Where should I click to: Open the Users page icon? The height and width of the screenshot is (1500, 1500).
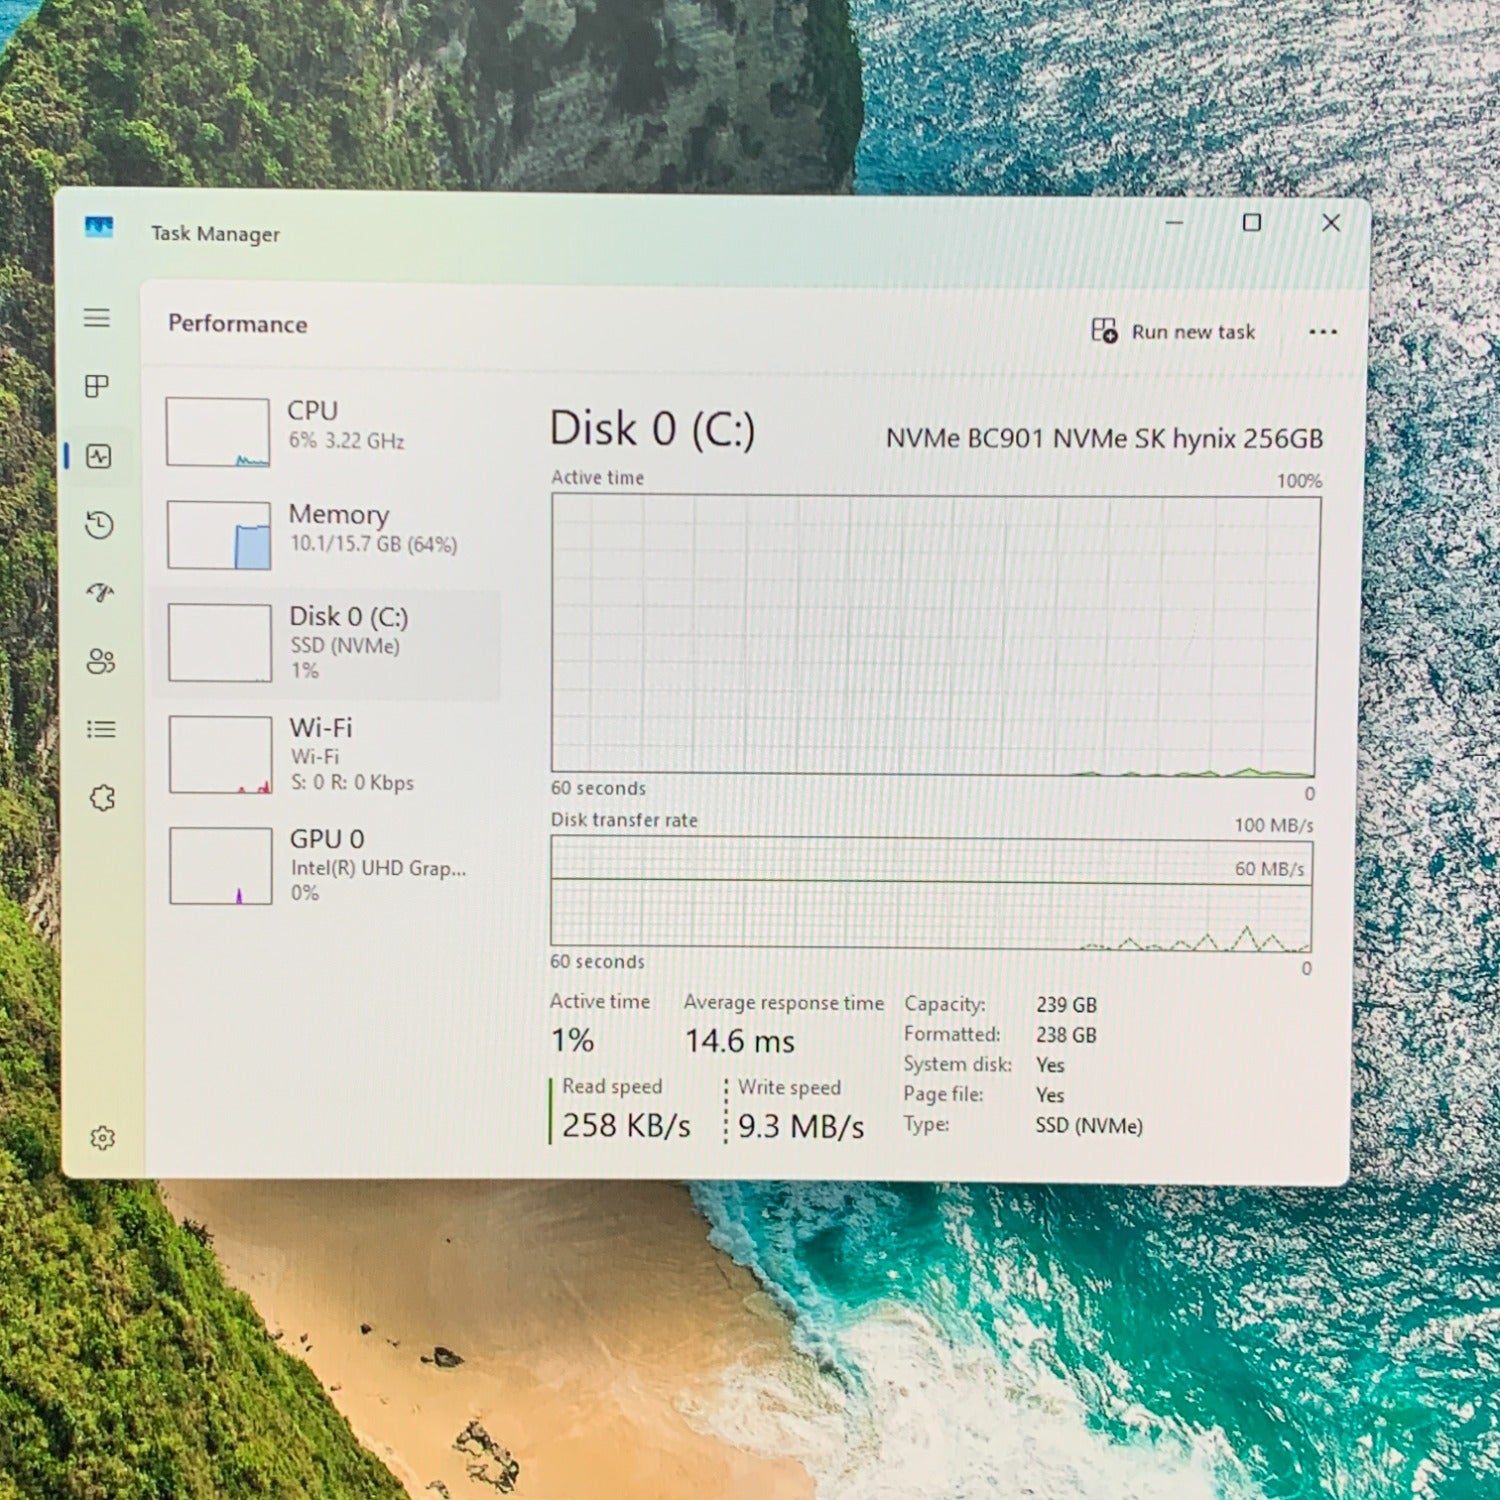pos(101,661)
